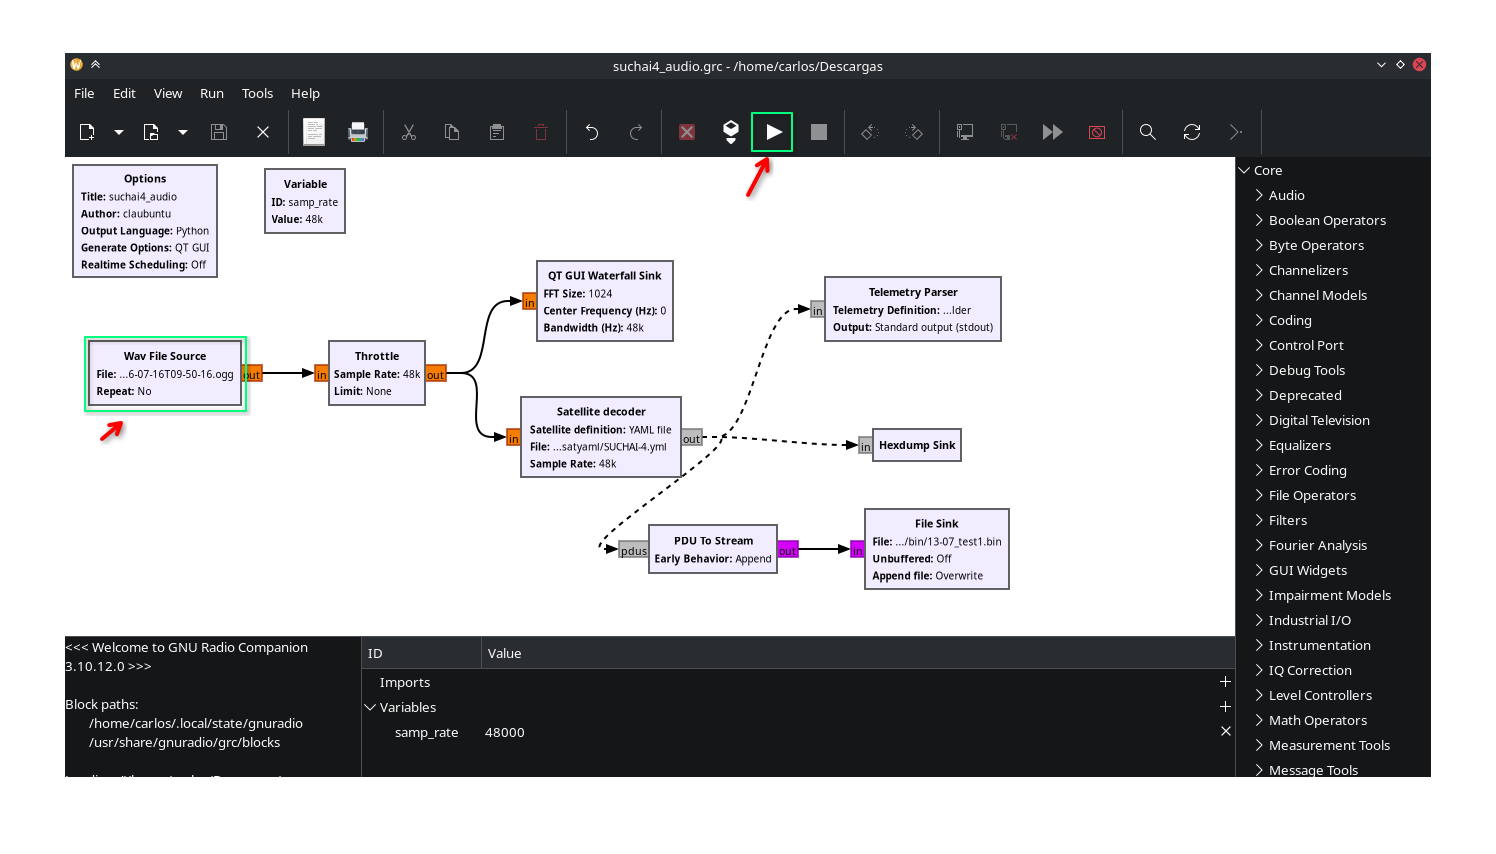This screenshot has width=1496, height=854.
Task: Select the PDU To Stream block
Action: pyautogui.click(x=713, y=549)
